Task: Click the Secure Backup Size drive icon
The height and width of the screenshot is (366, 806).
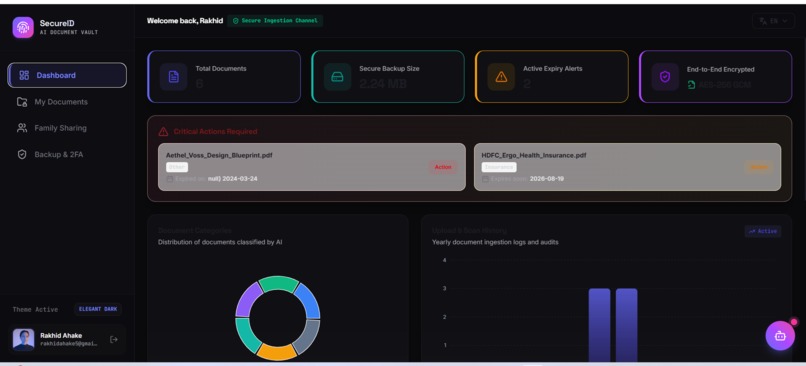Action: (337, 77)
